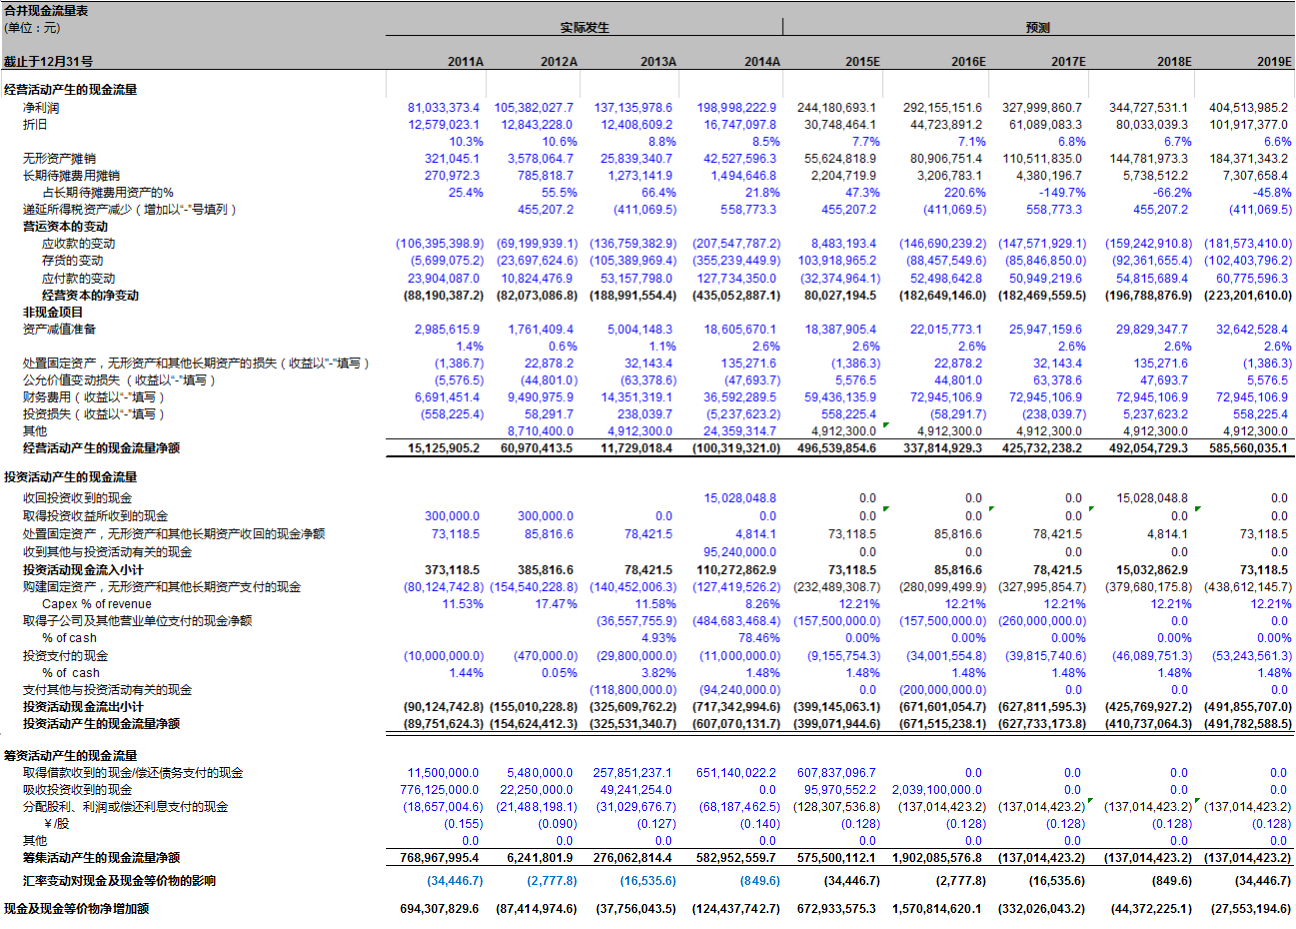Click the 实际发生 group header
The width and height of the screenshot is (1296, 929).
click(584, 28)
